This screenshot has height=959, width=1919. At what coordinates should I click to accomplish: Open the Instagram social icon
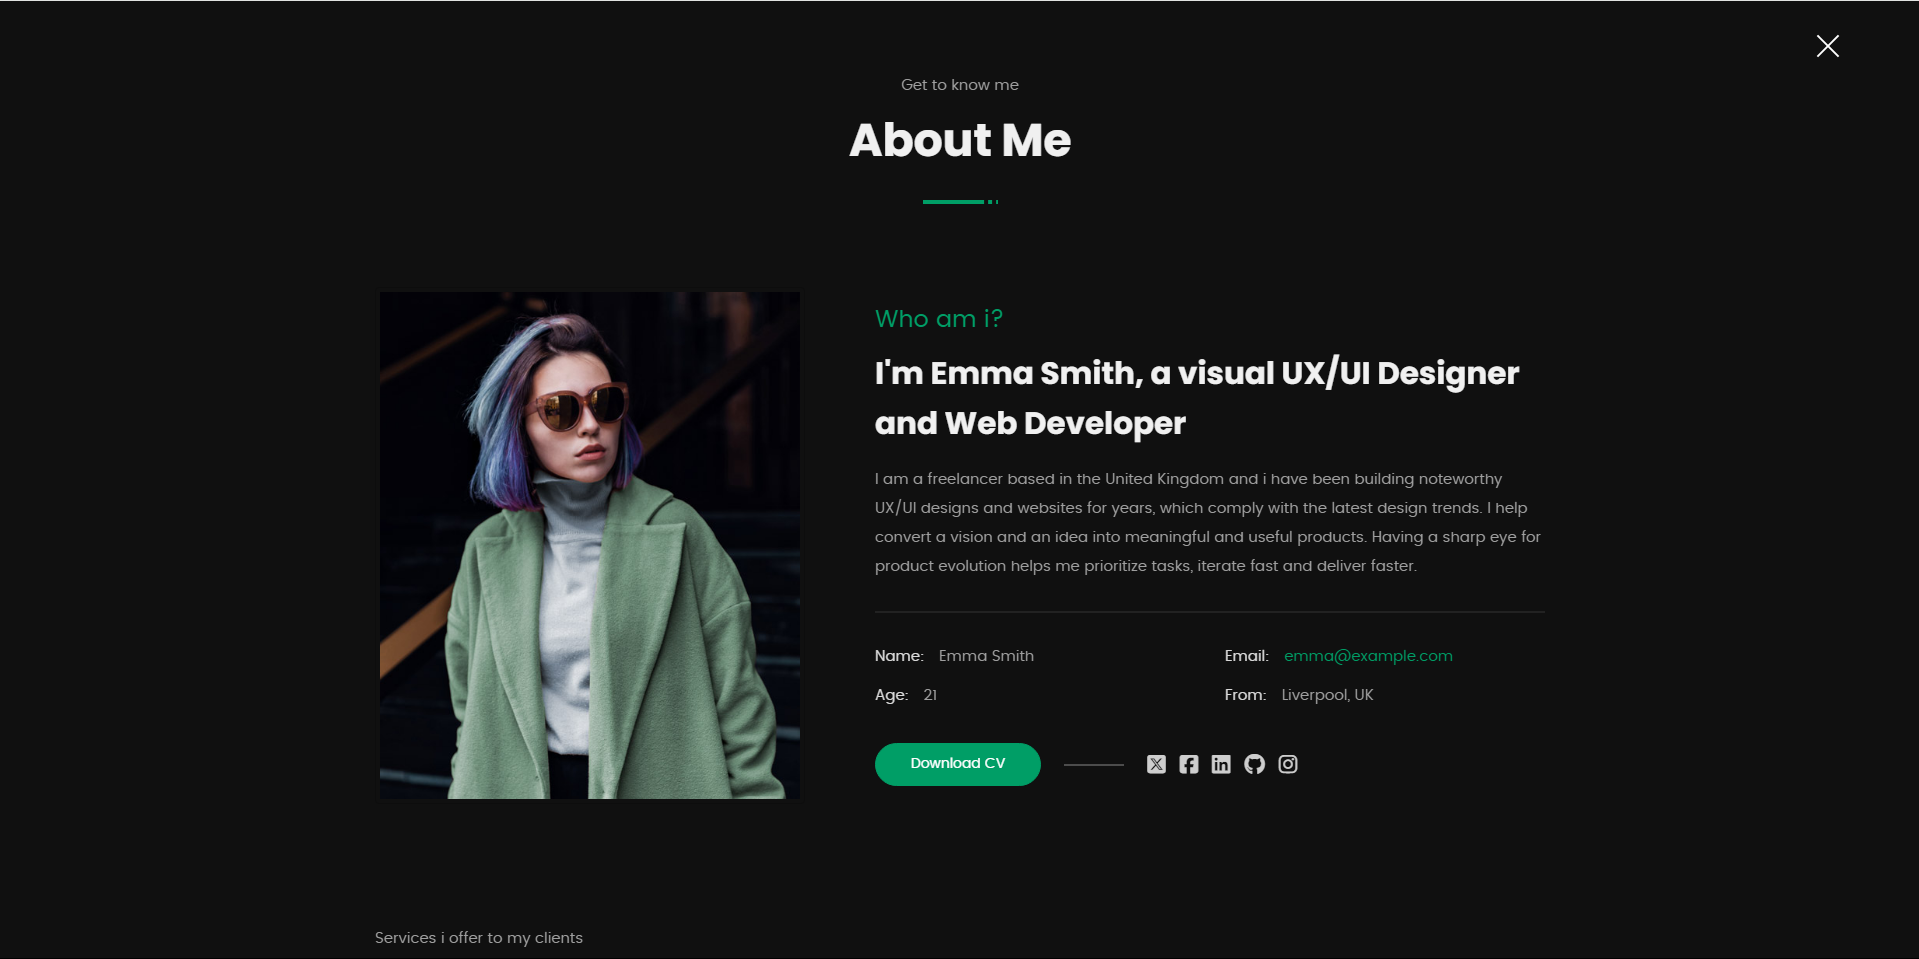click(1288, 764)
